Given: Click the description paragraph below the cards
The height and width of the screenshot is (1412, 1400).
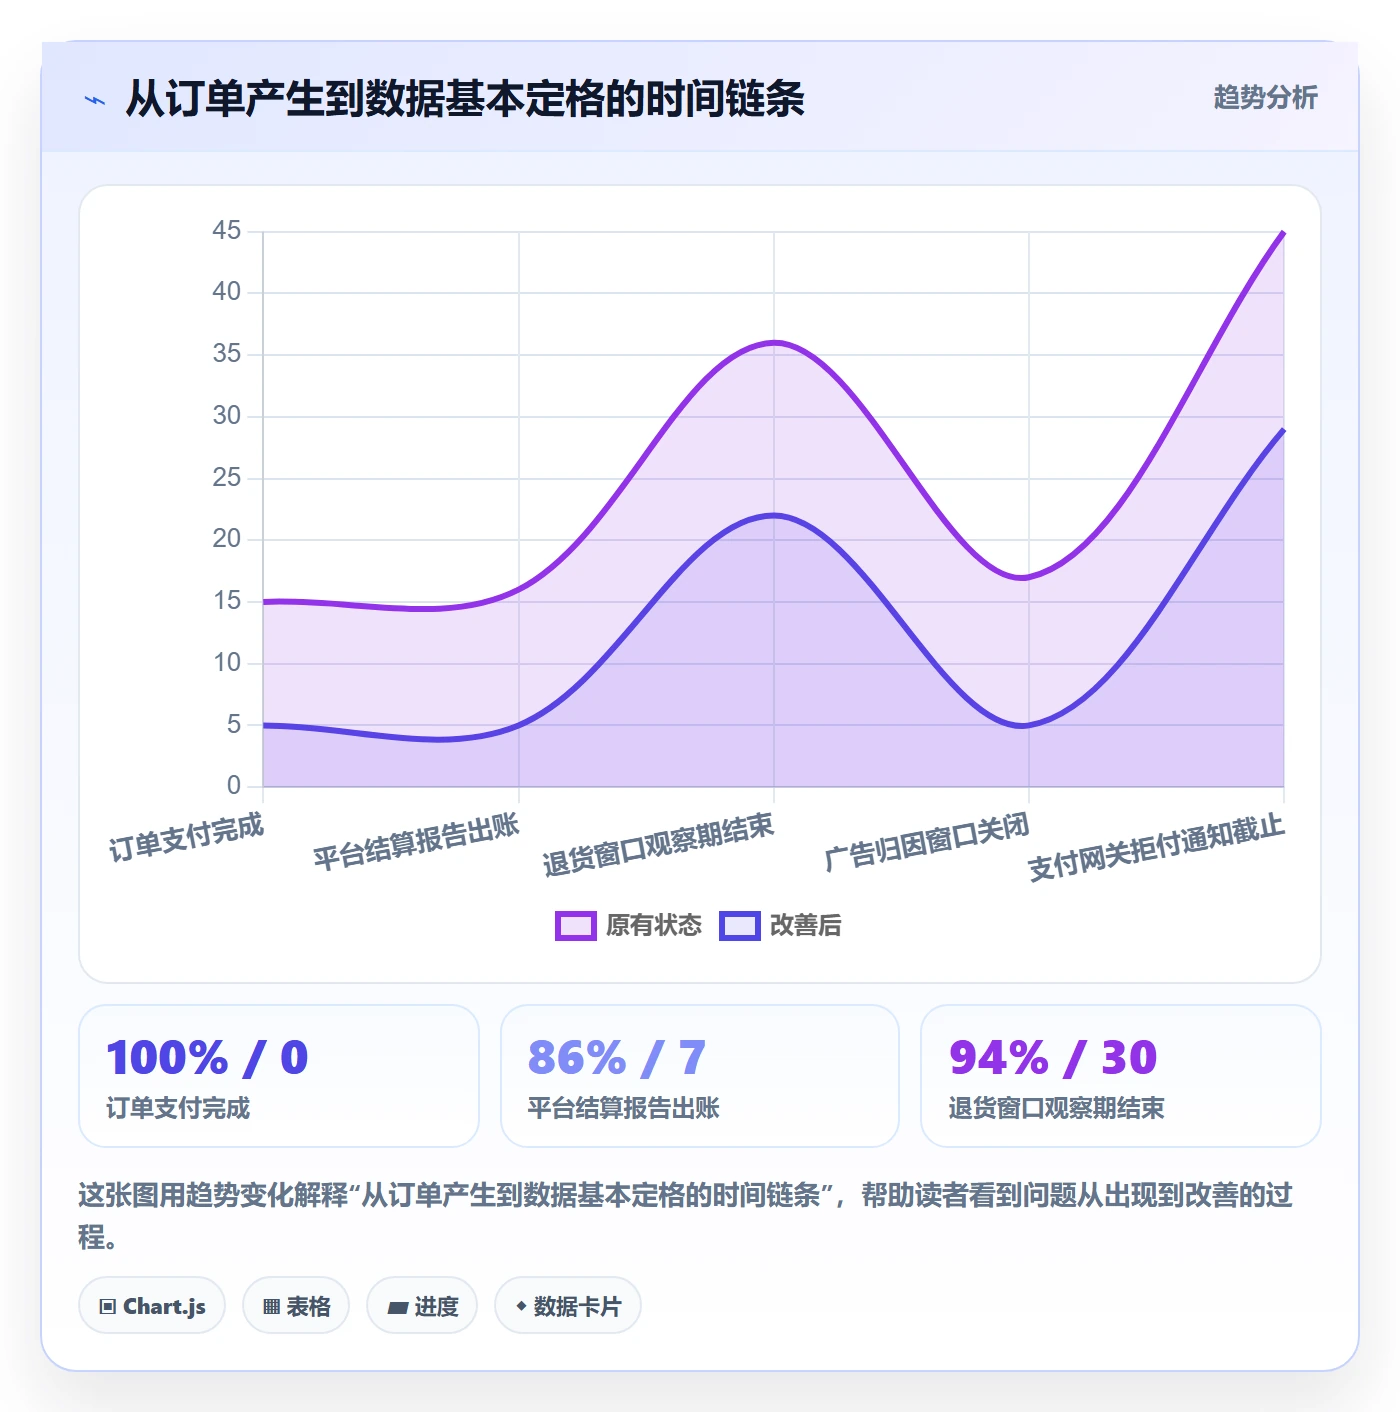Looking at the screenshot, I should pyautogui.click(x=686, y=1216).
